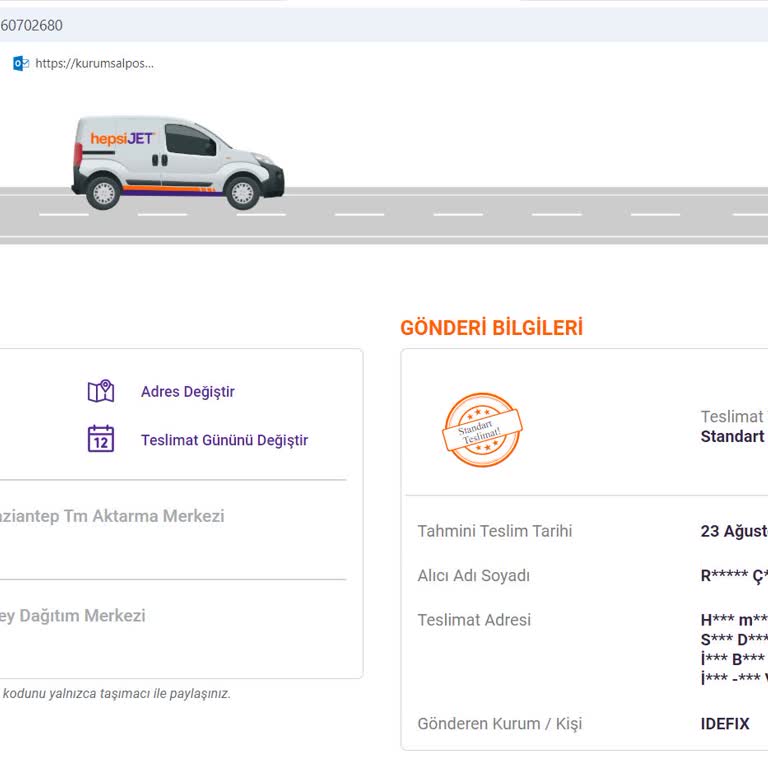
Task: Click the Dağıtım Merkezi step
Action: [72, 616]
